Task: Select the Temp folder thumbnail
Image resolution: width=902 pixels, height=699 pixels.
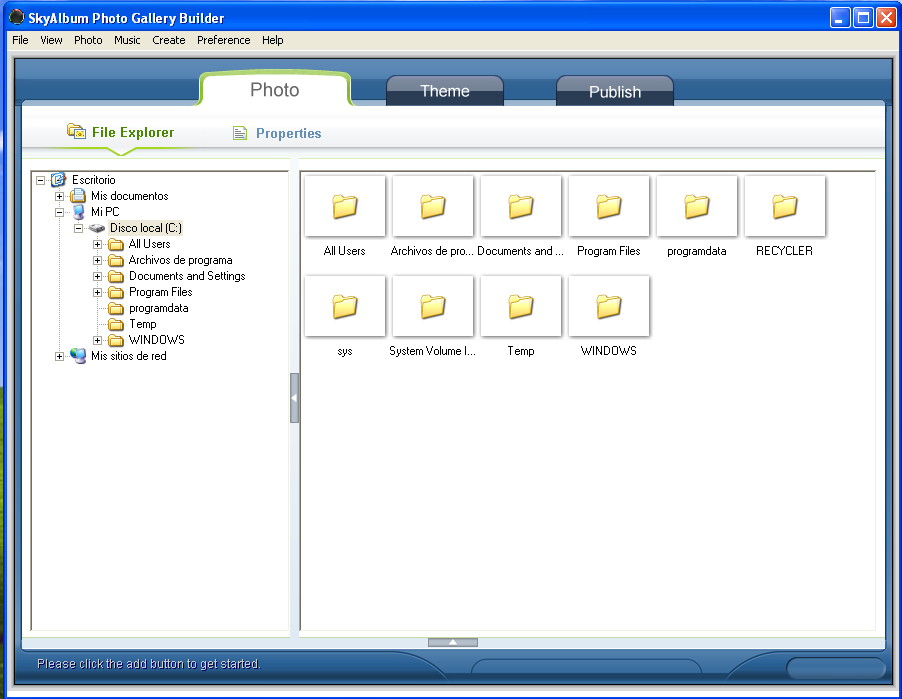Action: click(521, 306)
